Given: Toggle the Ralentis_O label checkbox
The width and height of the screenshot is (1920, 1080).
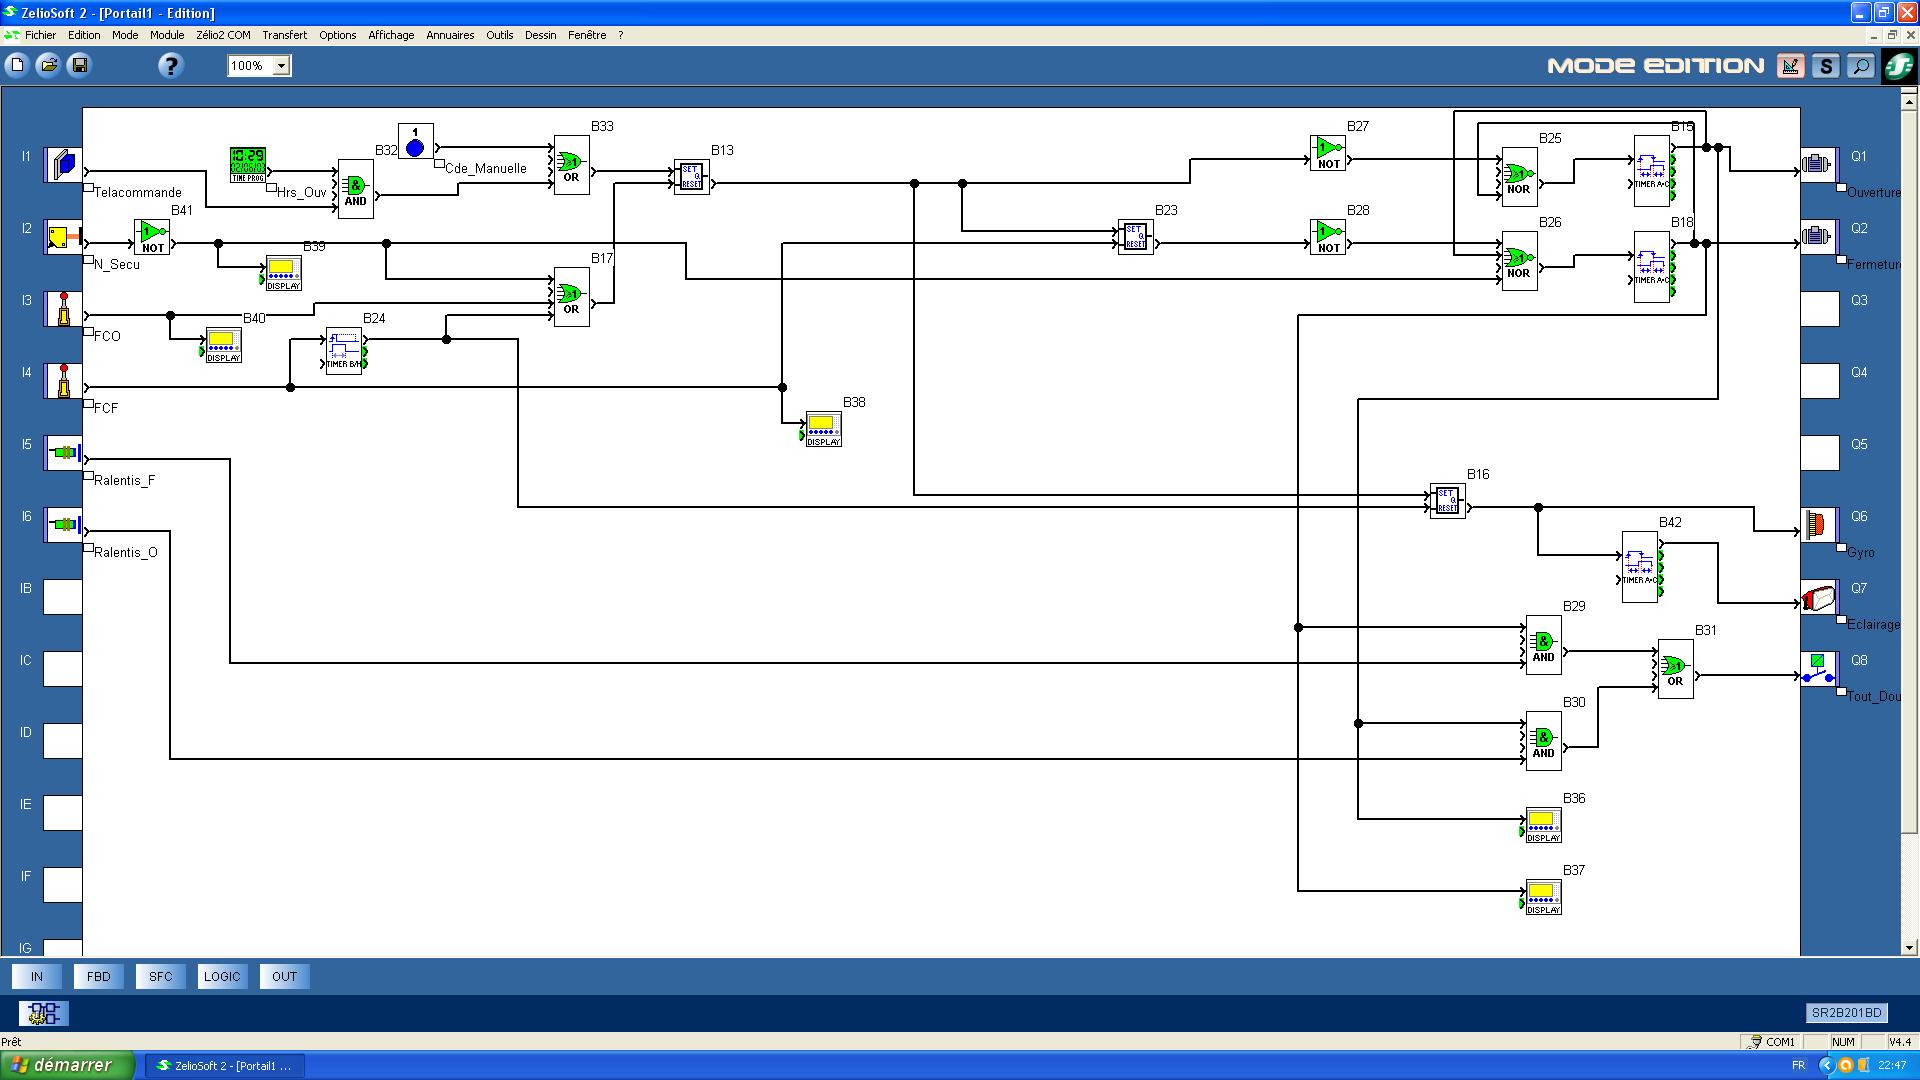Looking at the screenshot, I should coord(88,547).
